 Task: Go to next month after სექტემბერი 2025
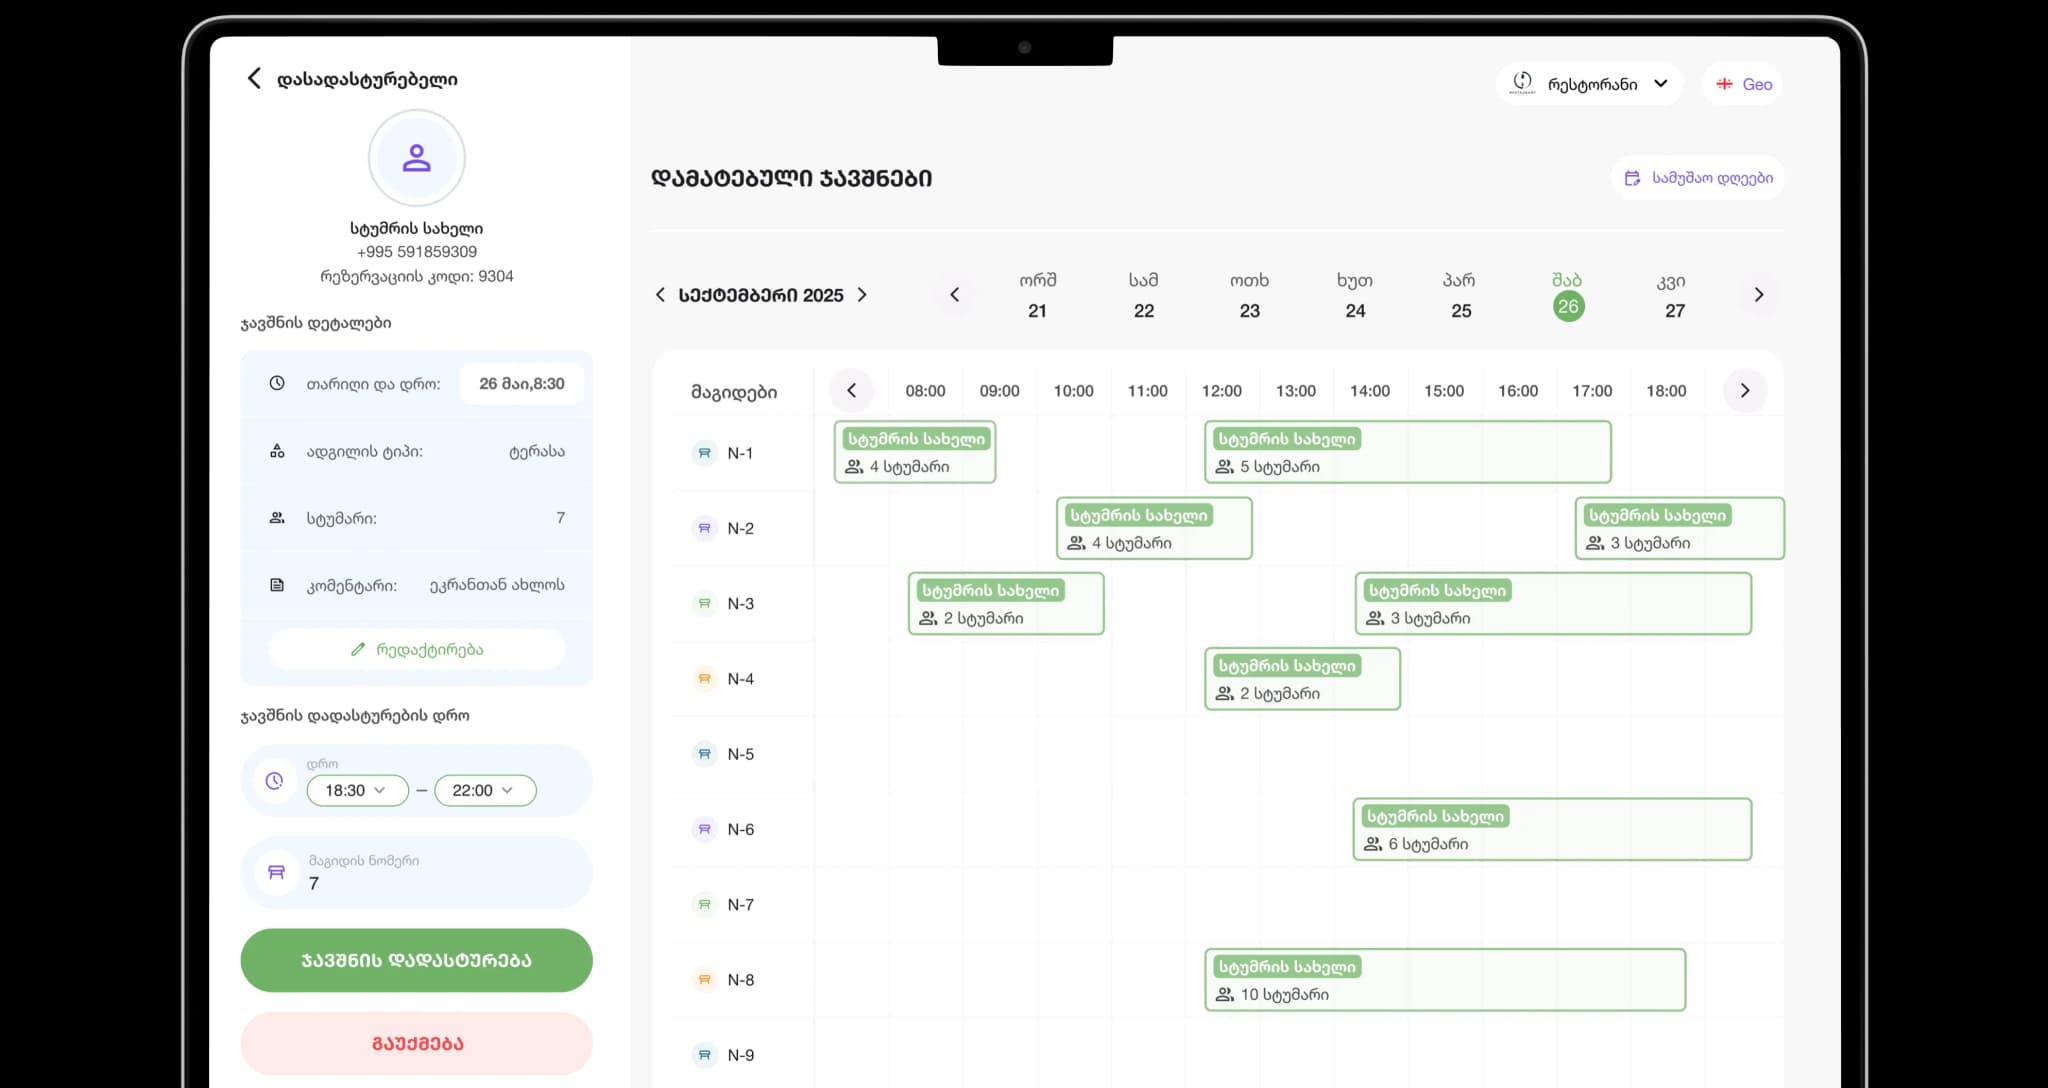[862, 295]
